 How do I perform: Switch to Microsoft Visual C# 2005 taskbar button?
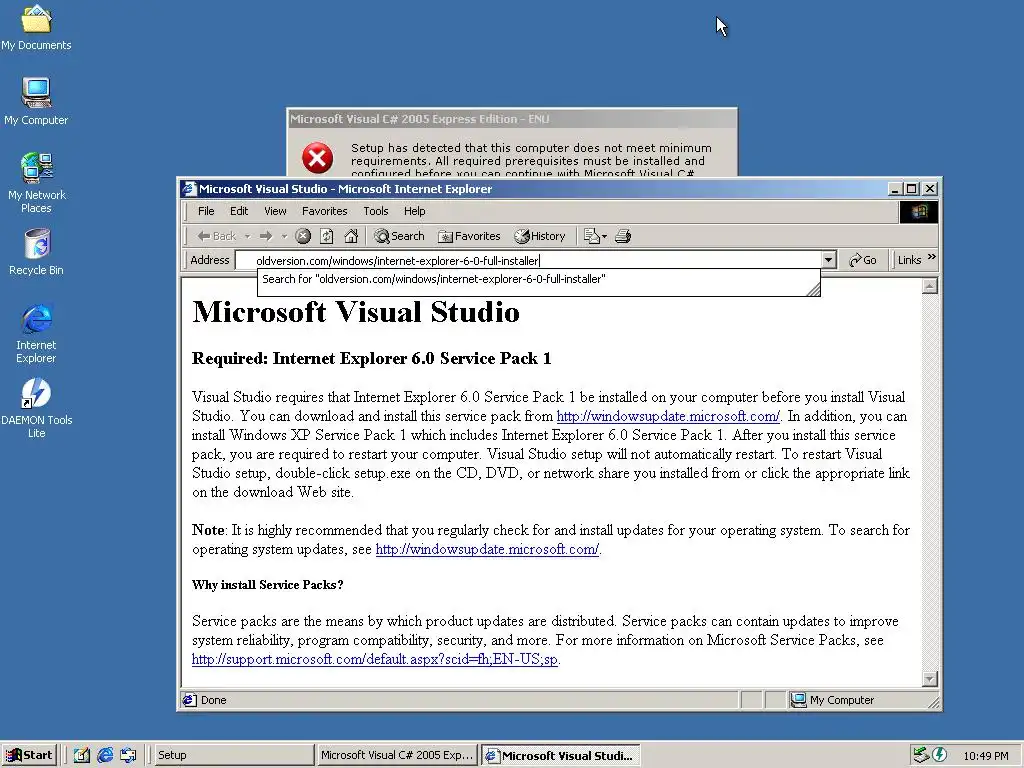click(x=396, y=755)
